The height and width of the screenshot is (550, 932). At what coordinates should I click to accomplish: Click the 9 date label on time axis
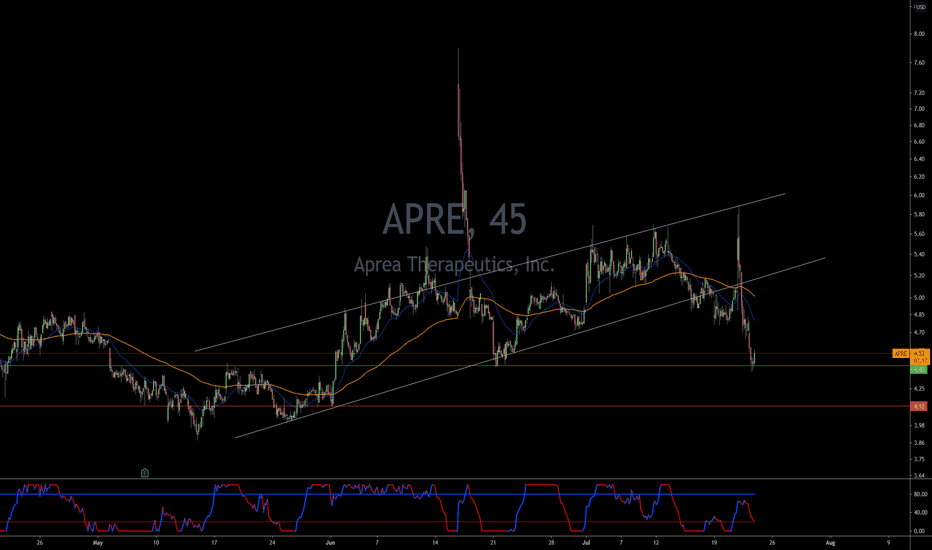pos(889,542)
